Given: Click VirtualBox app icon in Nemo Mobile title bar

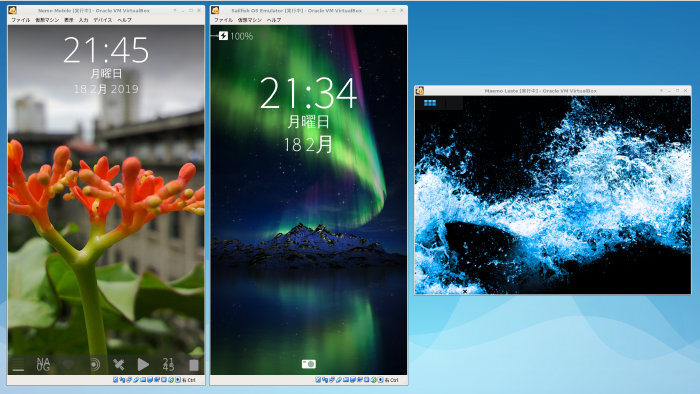Looking at the screenshot, I should point(12,10).
